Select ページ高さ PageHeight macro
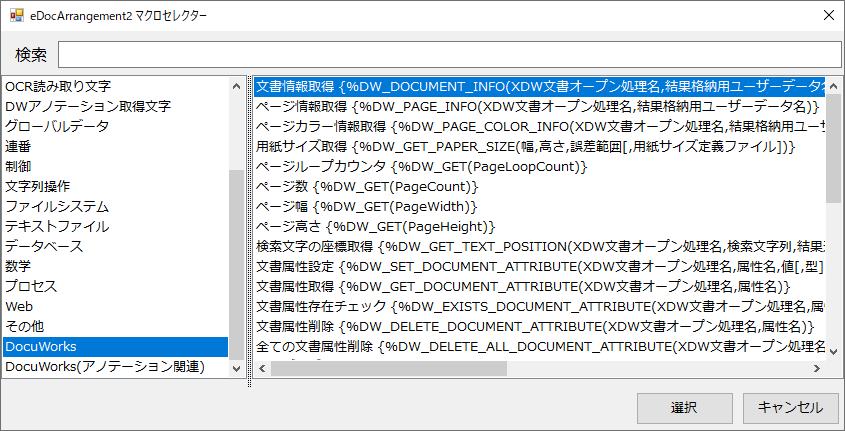The width and height of the screenshot is (845, 431). [x=539, y=226]
